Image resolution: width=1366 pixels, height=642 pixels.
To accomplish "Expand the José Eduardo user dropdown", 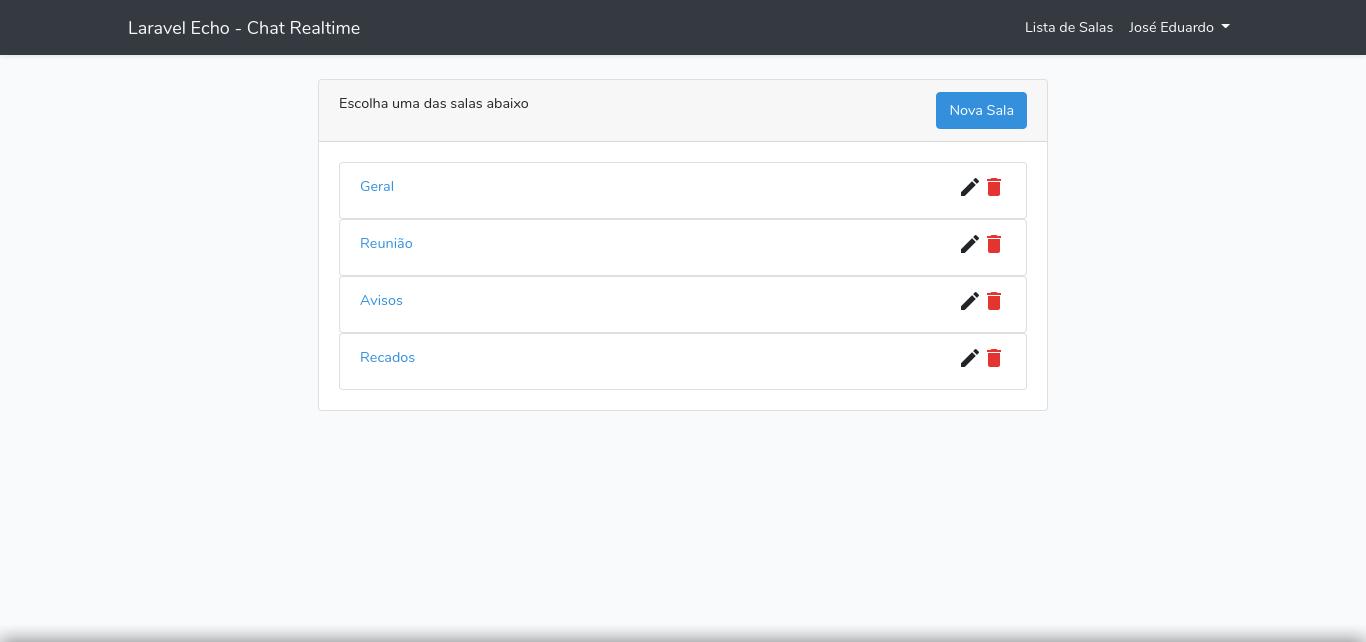I will click(1179, 27).
